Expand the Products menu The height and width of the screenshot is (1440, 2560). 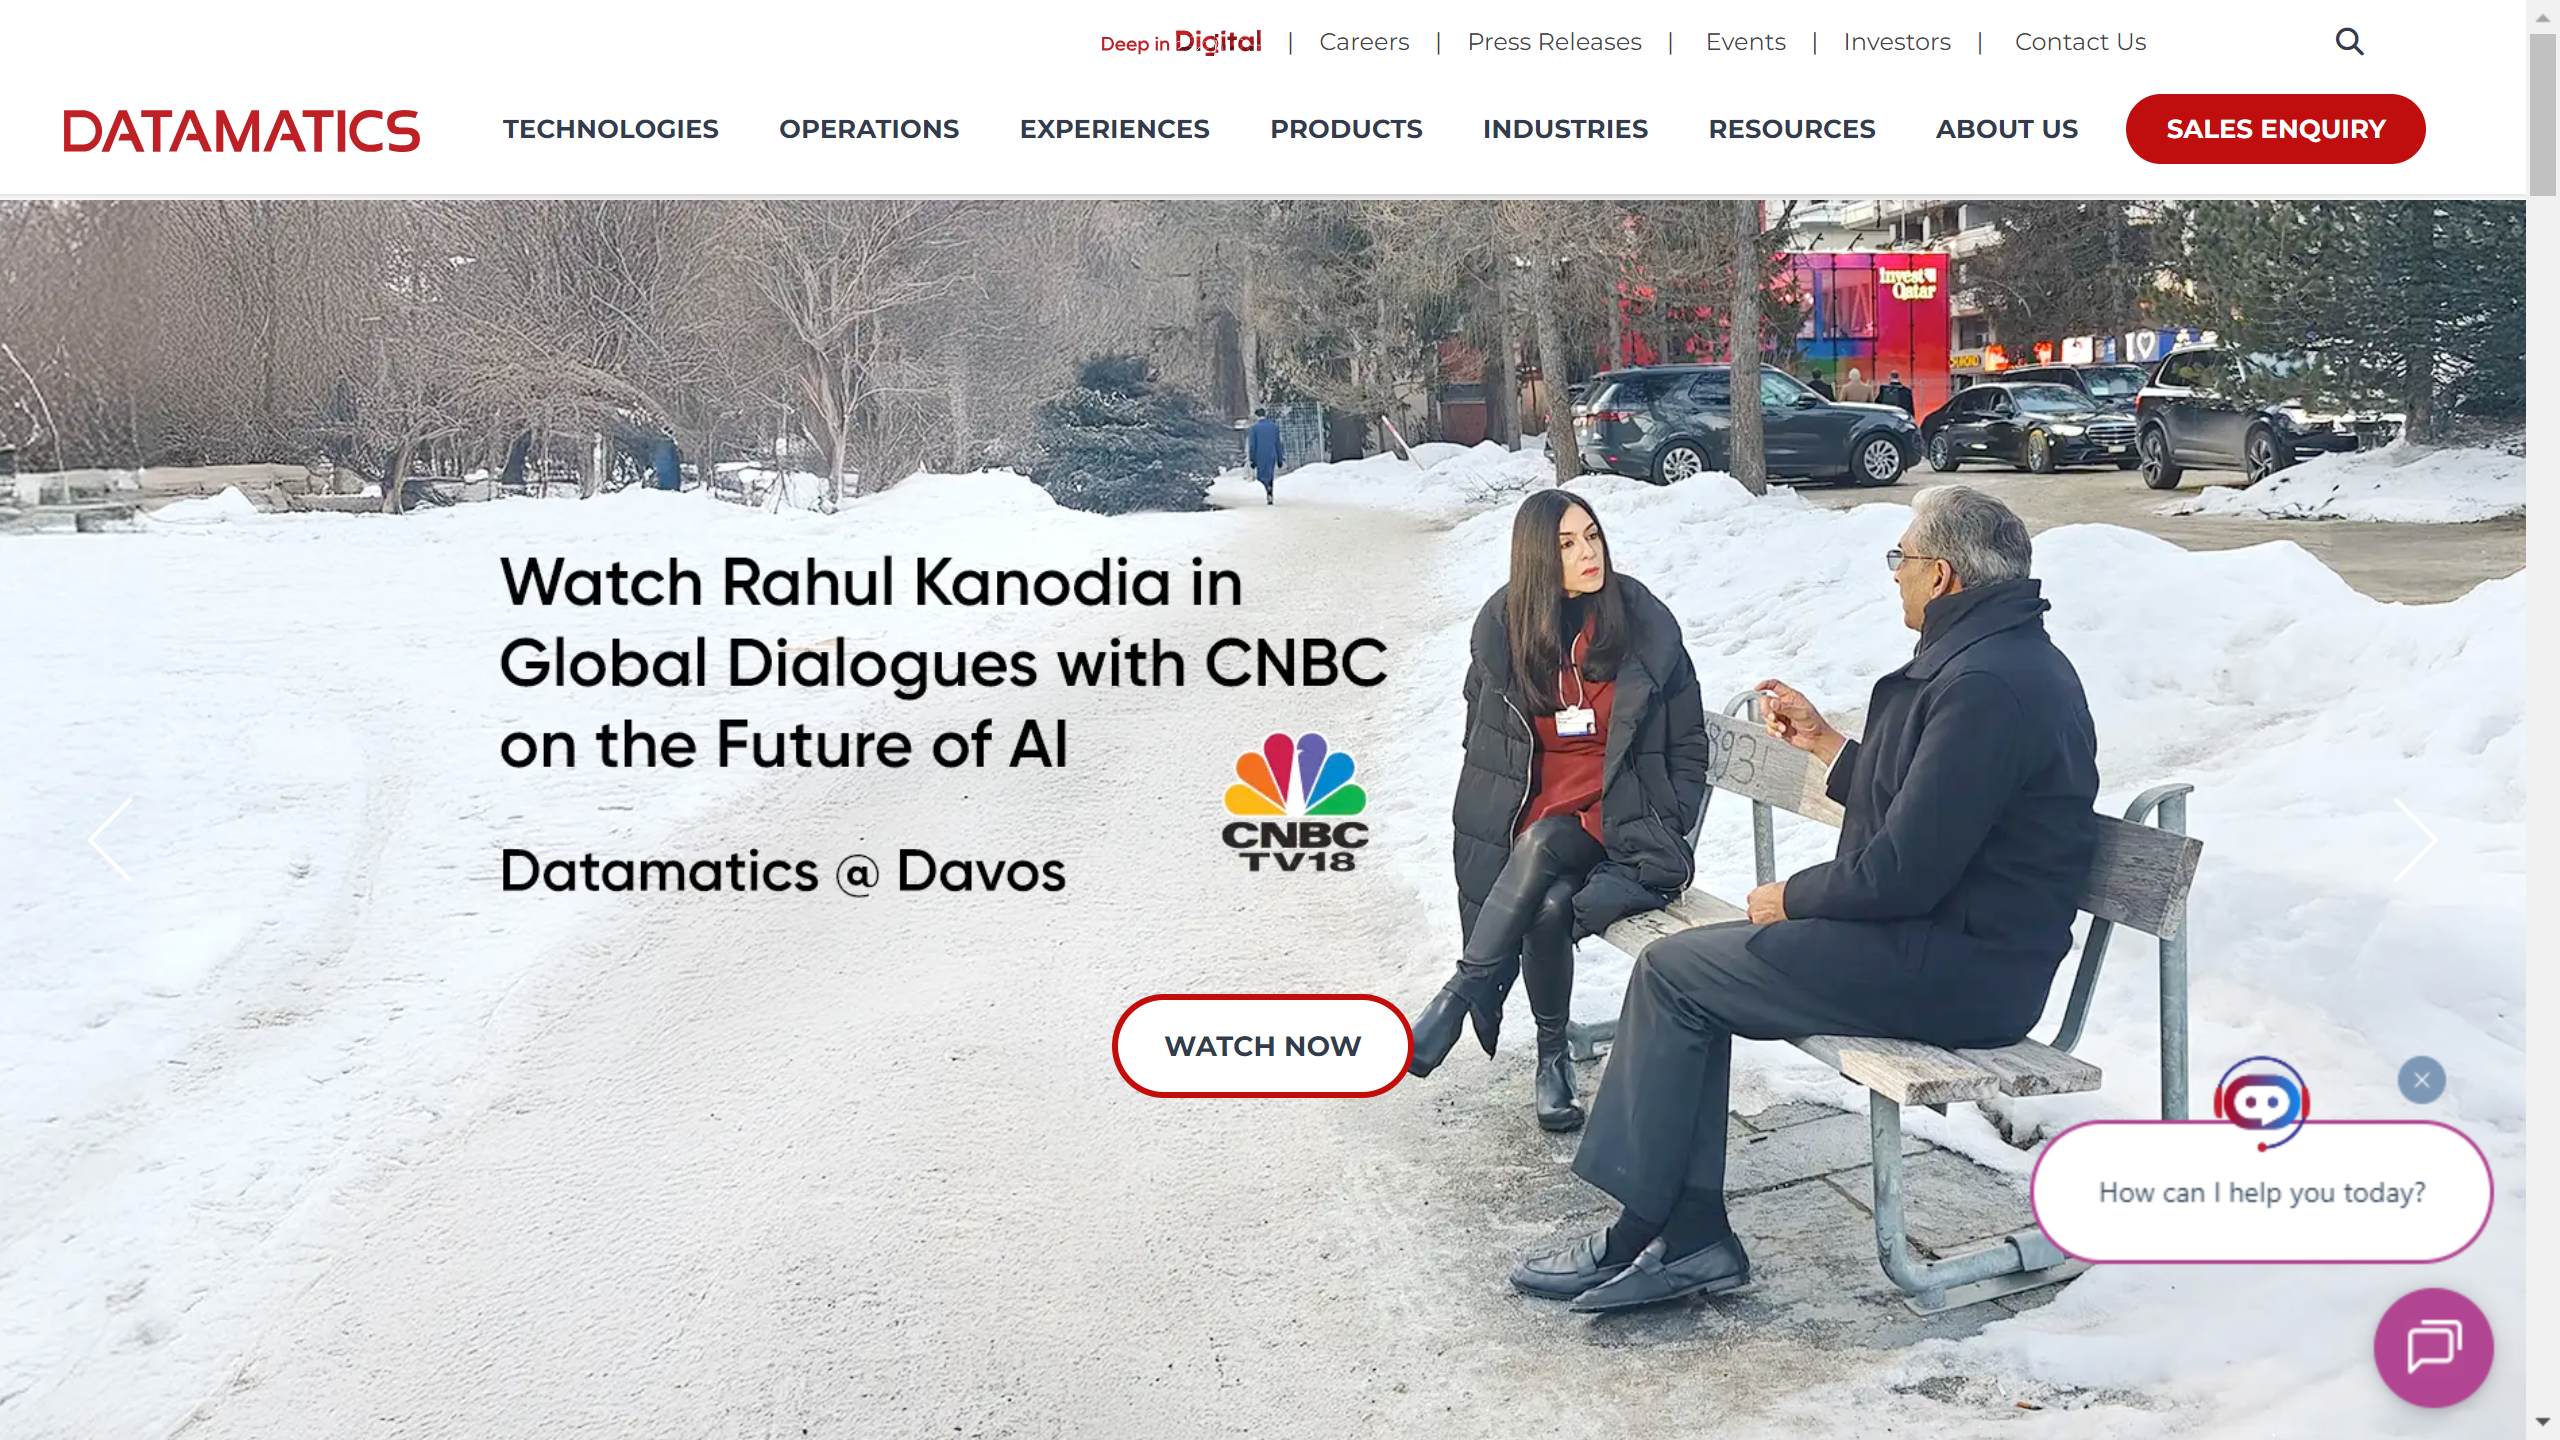[1346, 129]
